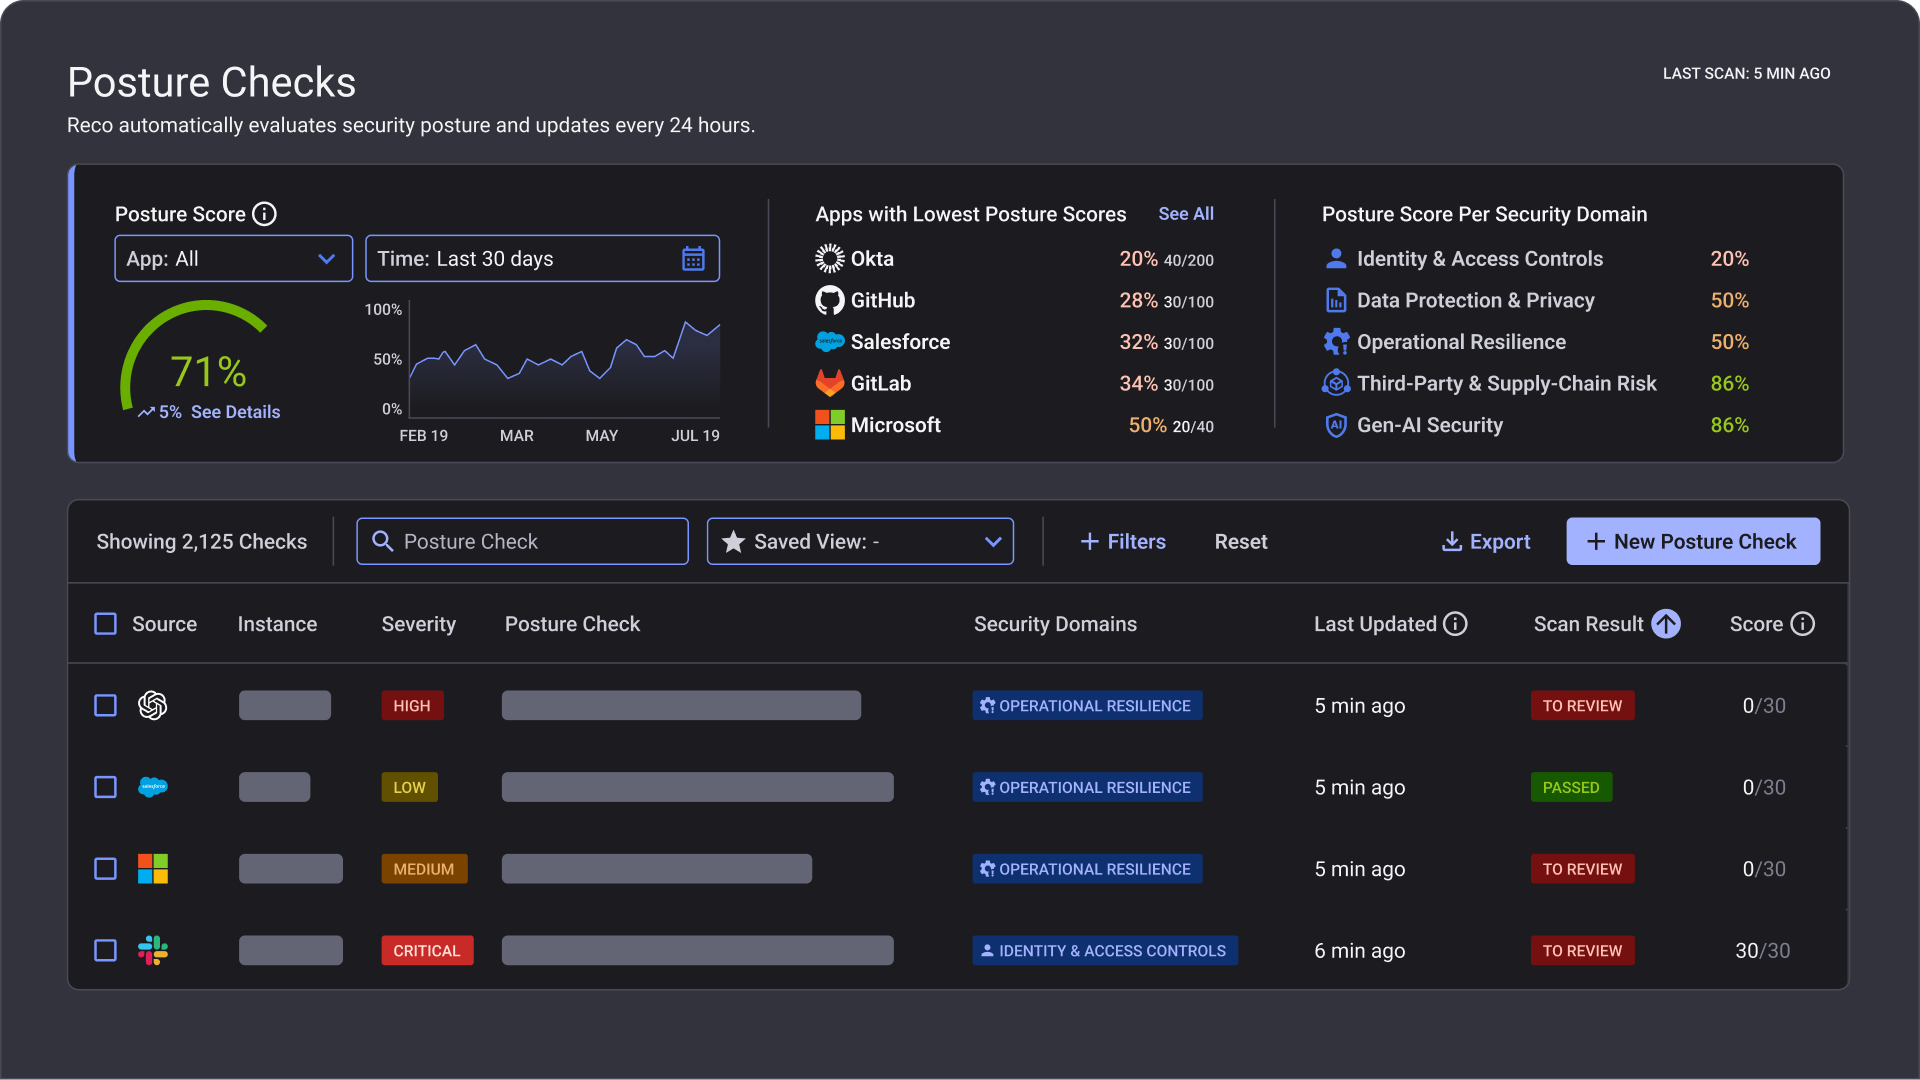Click the Okta app icon
Viewport: 1920px width, 1080px height.
[x=829, y=259]
